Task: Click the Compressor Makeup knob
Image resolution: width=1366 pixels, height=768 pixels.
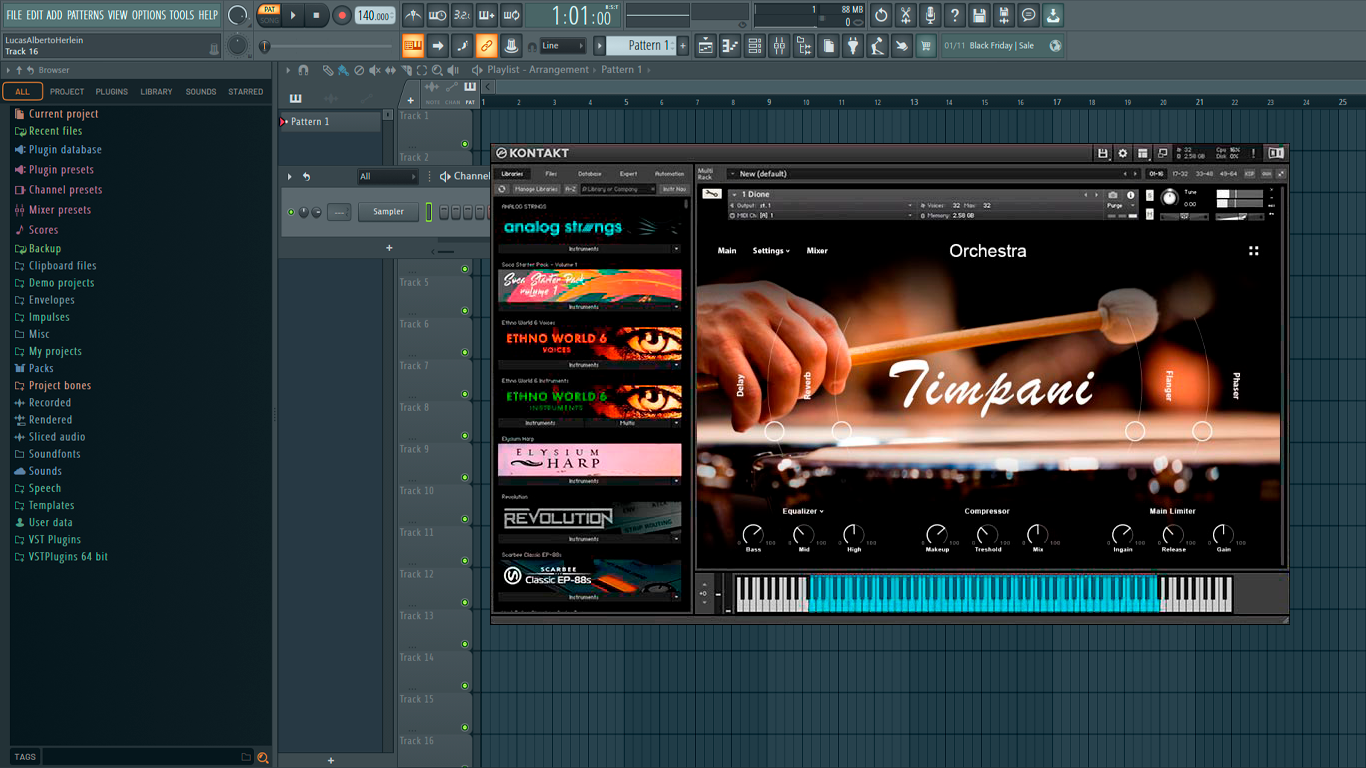Action: 937,534
